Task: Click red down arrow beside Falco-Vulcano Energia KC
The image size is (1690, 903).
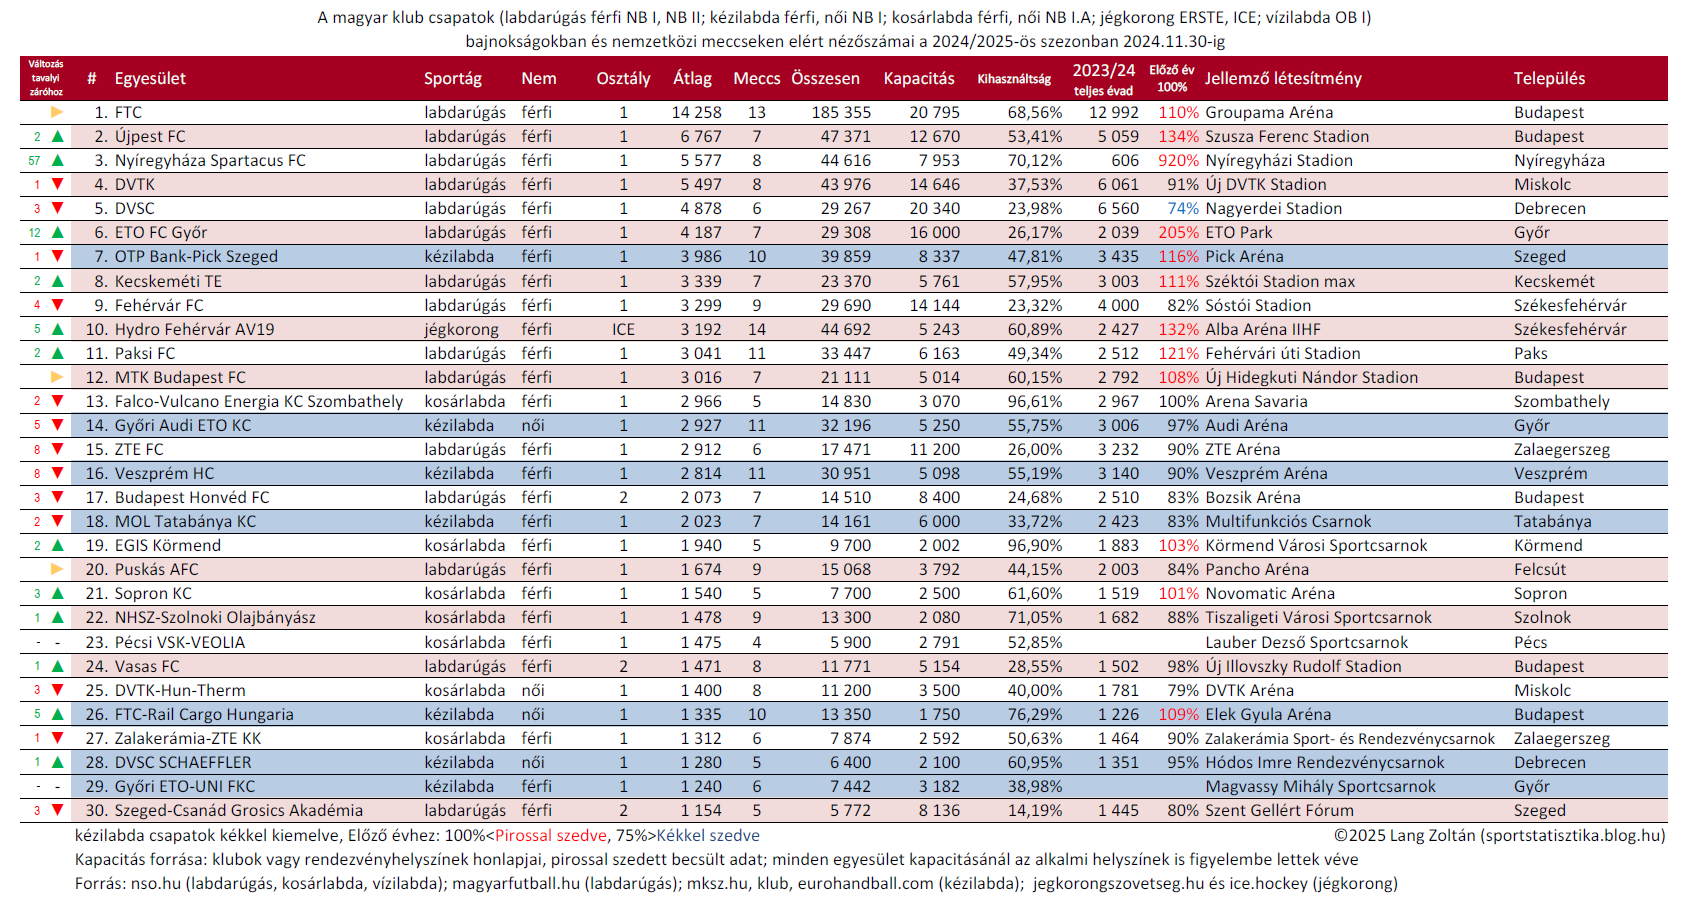Action: click(57, 401)
